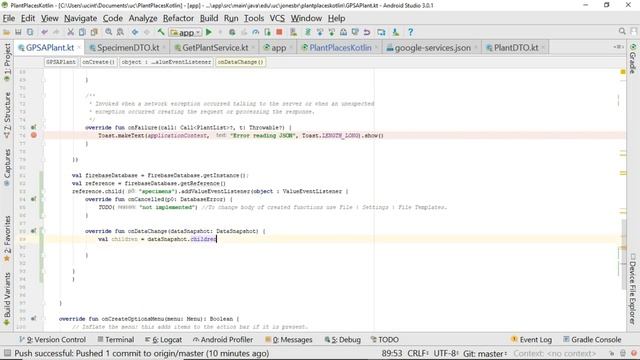Expand the 2: Favorites tool window

7,239
